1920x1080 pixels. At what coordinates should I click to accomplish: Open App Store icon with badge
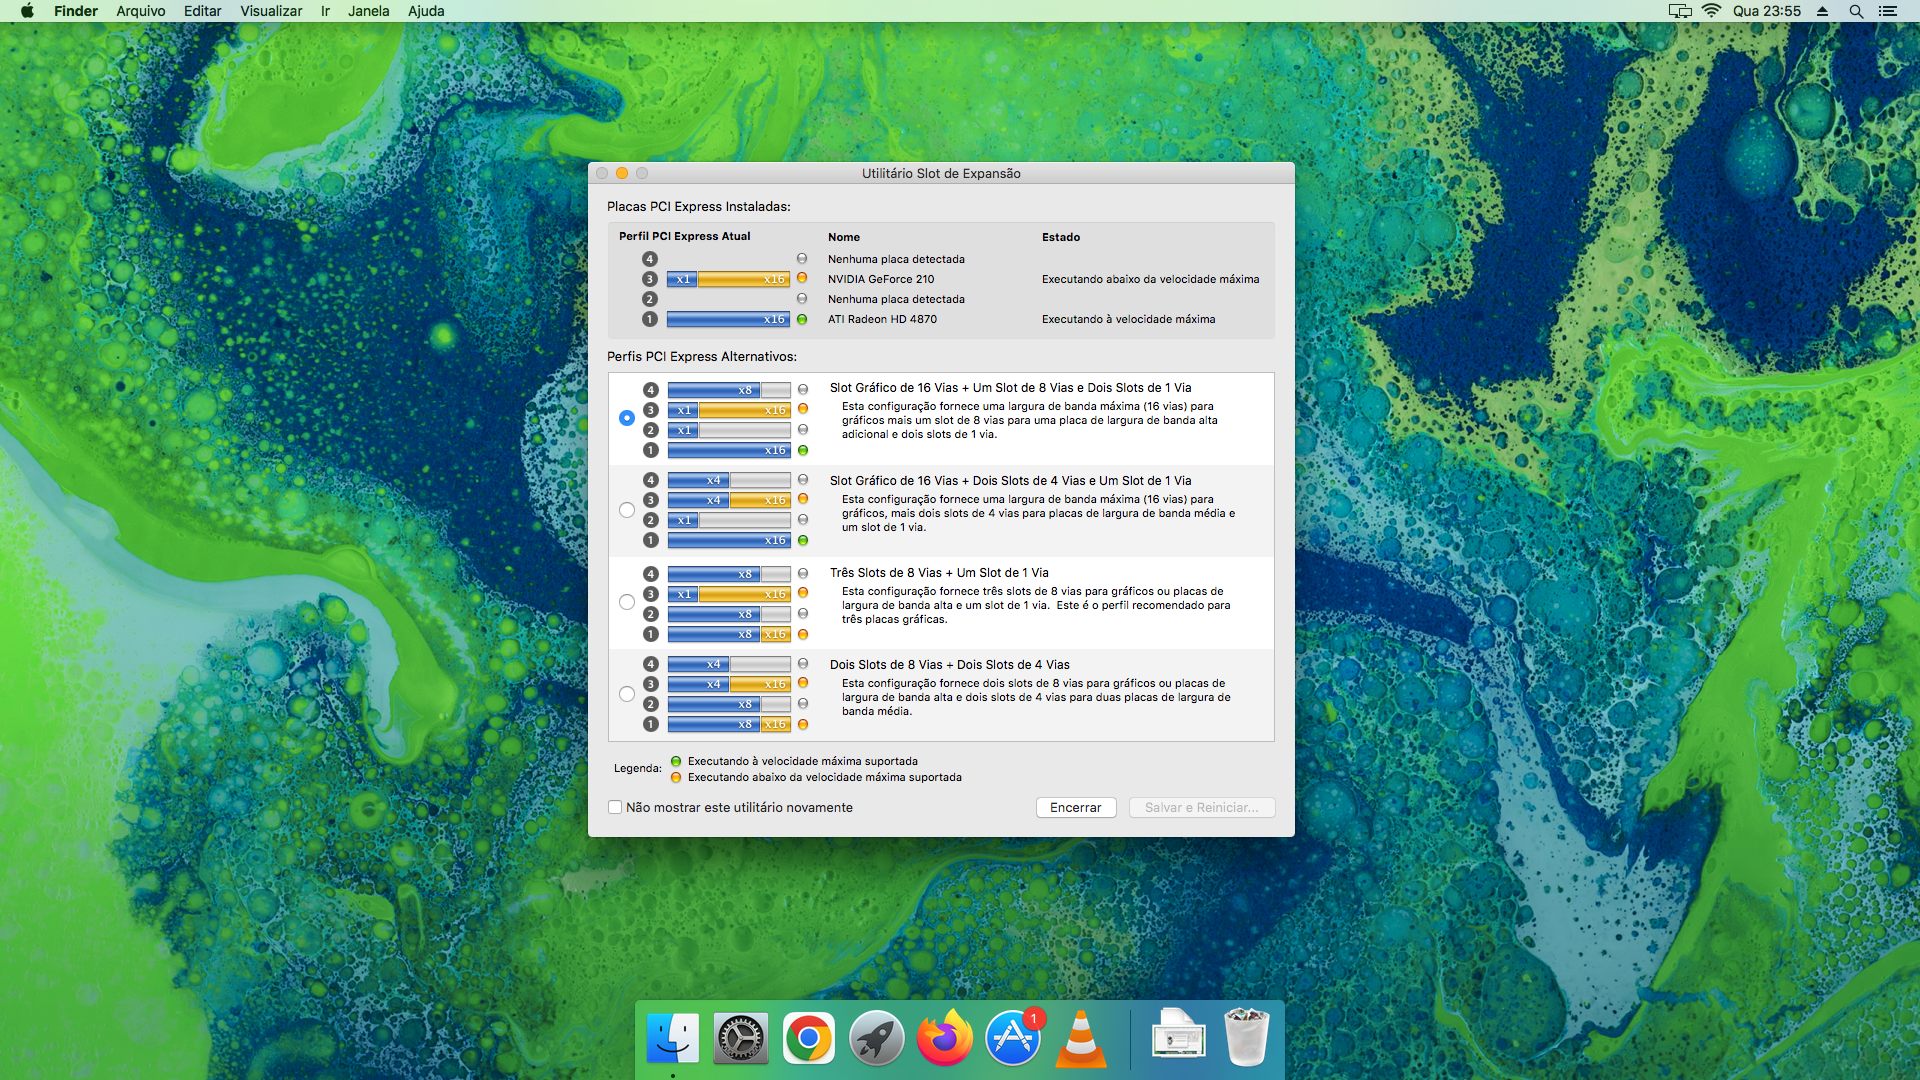coord(1012,1038)
